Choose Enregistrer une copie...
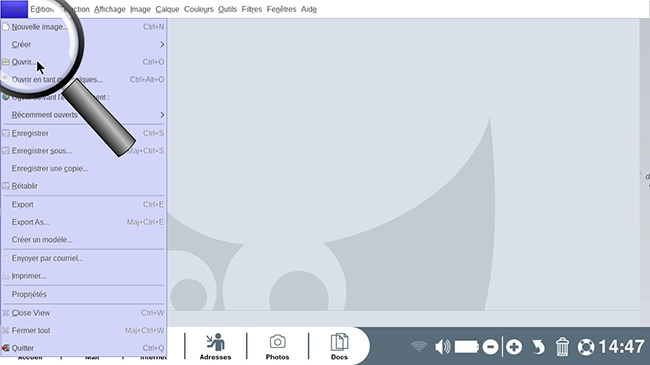The width and height of the screenshot is (650, 365). pyautogui.click(x=84, y=168)
